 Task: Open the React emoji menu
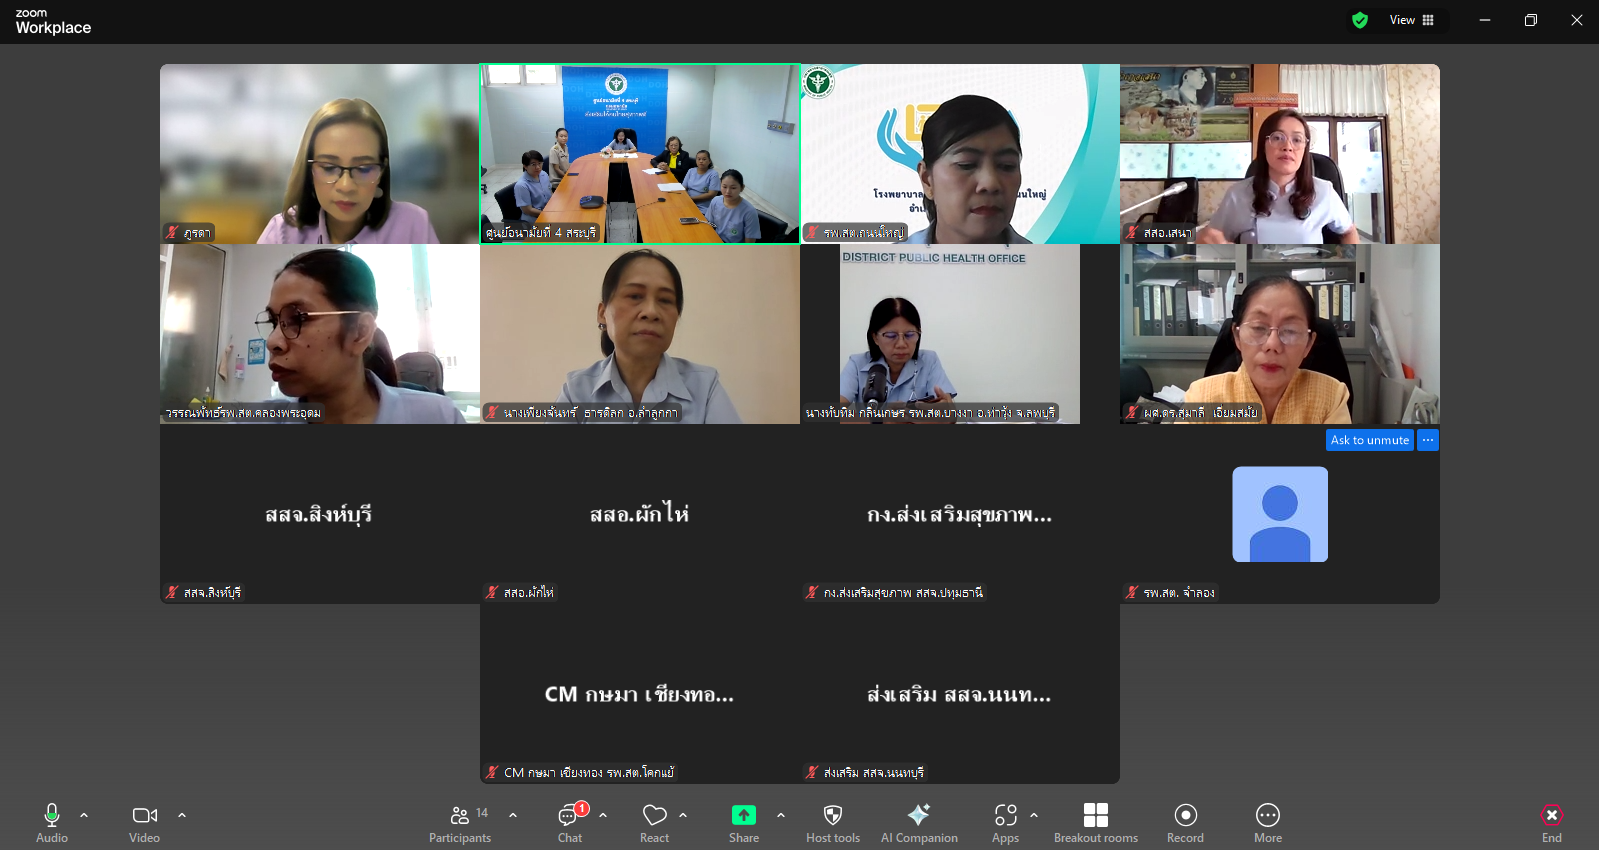654,823
